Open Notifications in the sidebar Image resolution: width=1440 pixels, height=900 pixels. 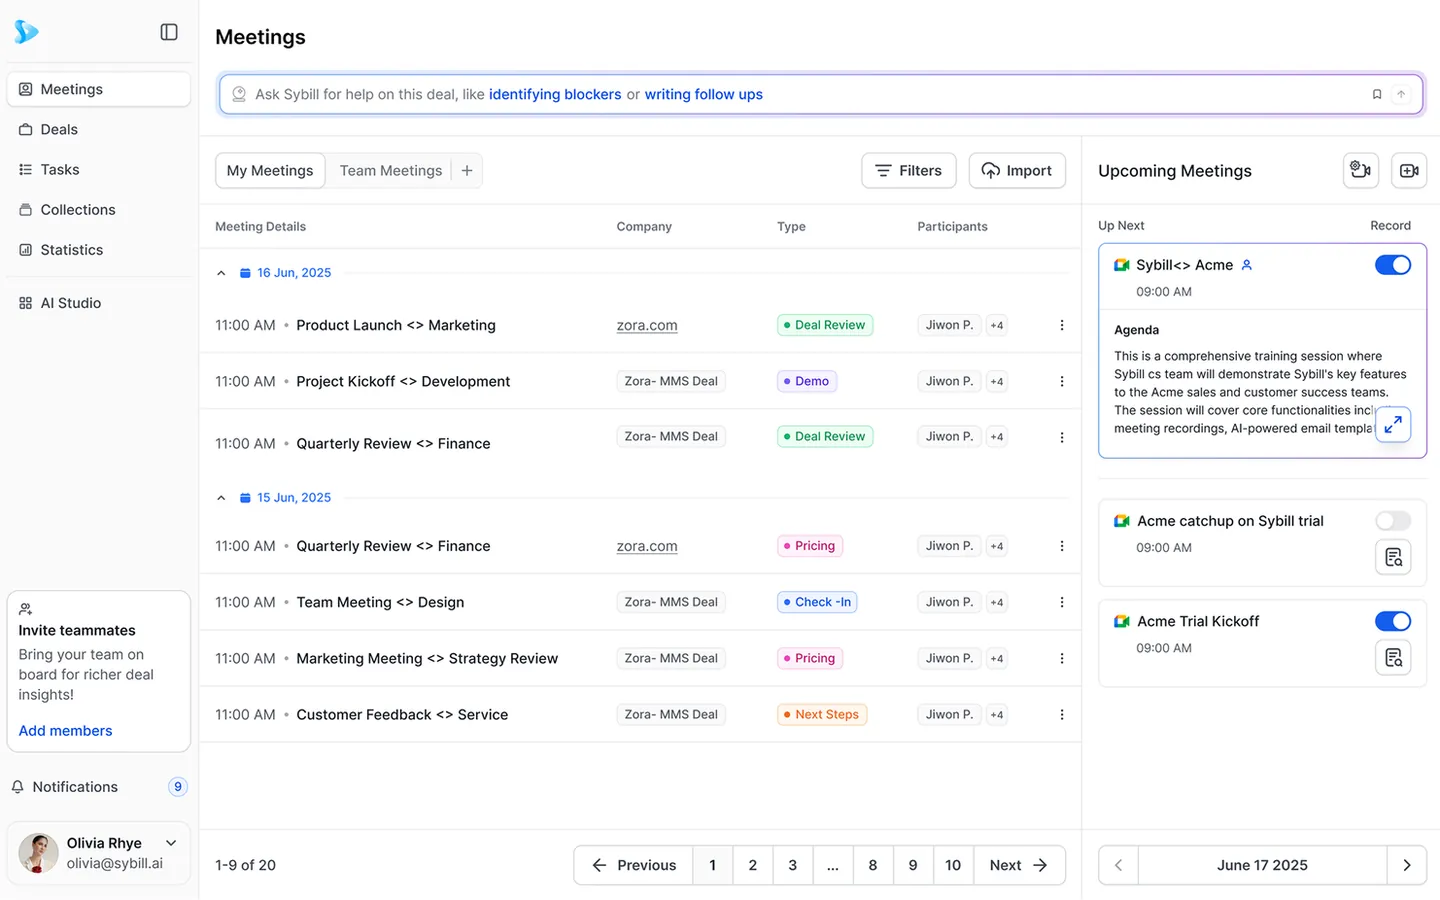(x=98, y=787)
